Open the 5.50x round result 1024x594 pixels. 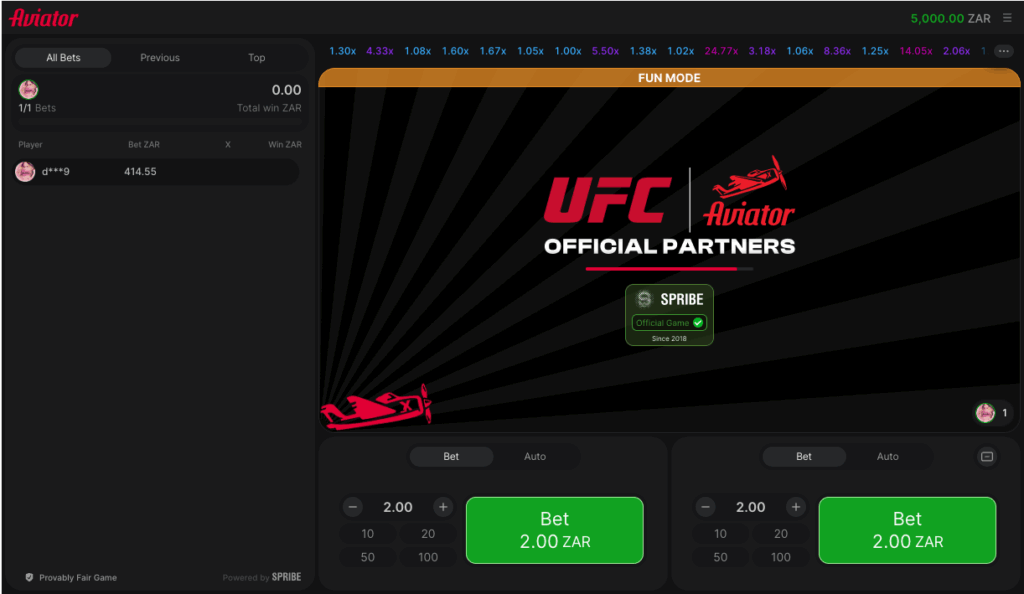[x=605, y=51]
